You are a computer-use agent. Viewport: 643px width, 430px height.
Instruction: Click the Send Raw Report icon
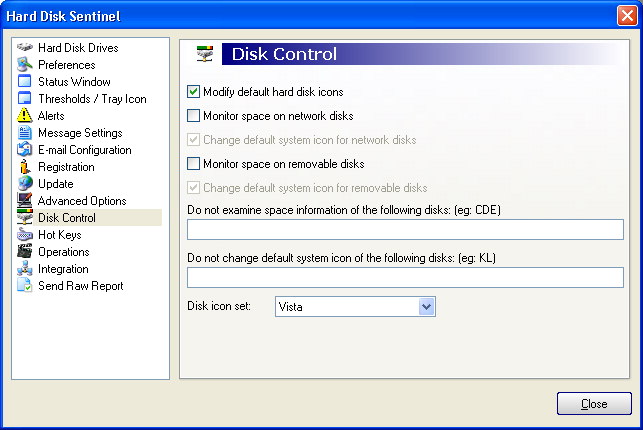tap(25, 286)
